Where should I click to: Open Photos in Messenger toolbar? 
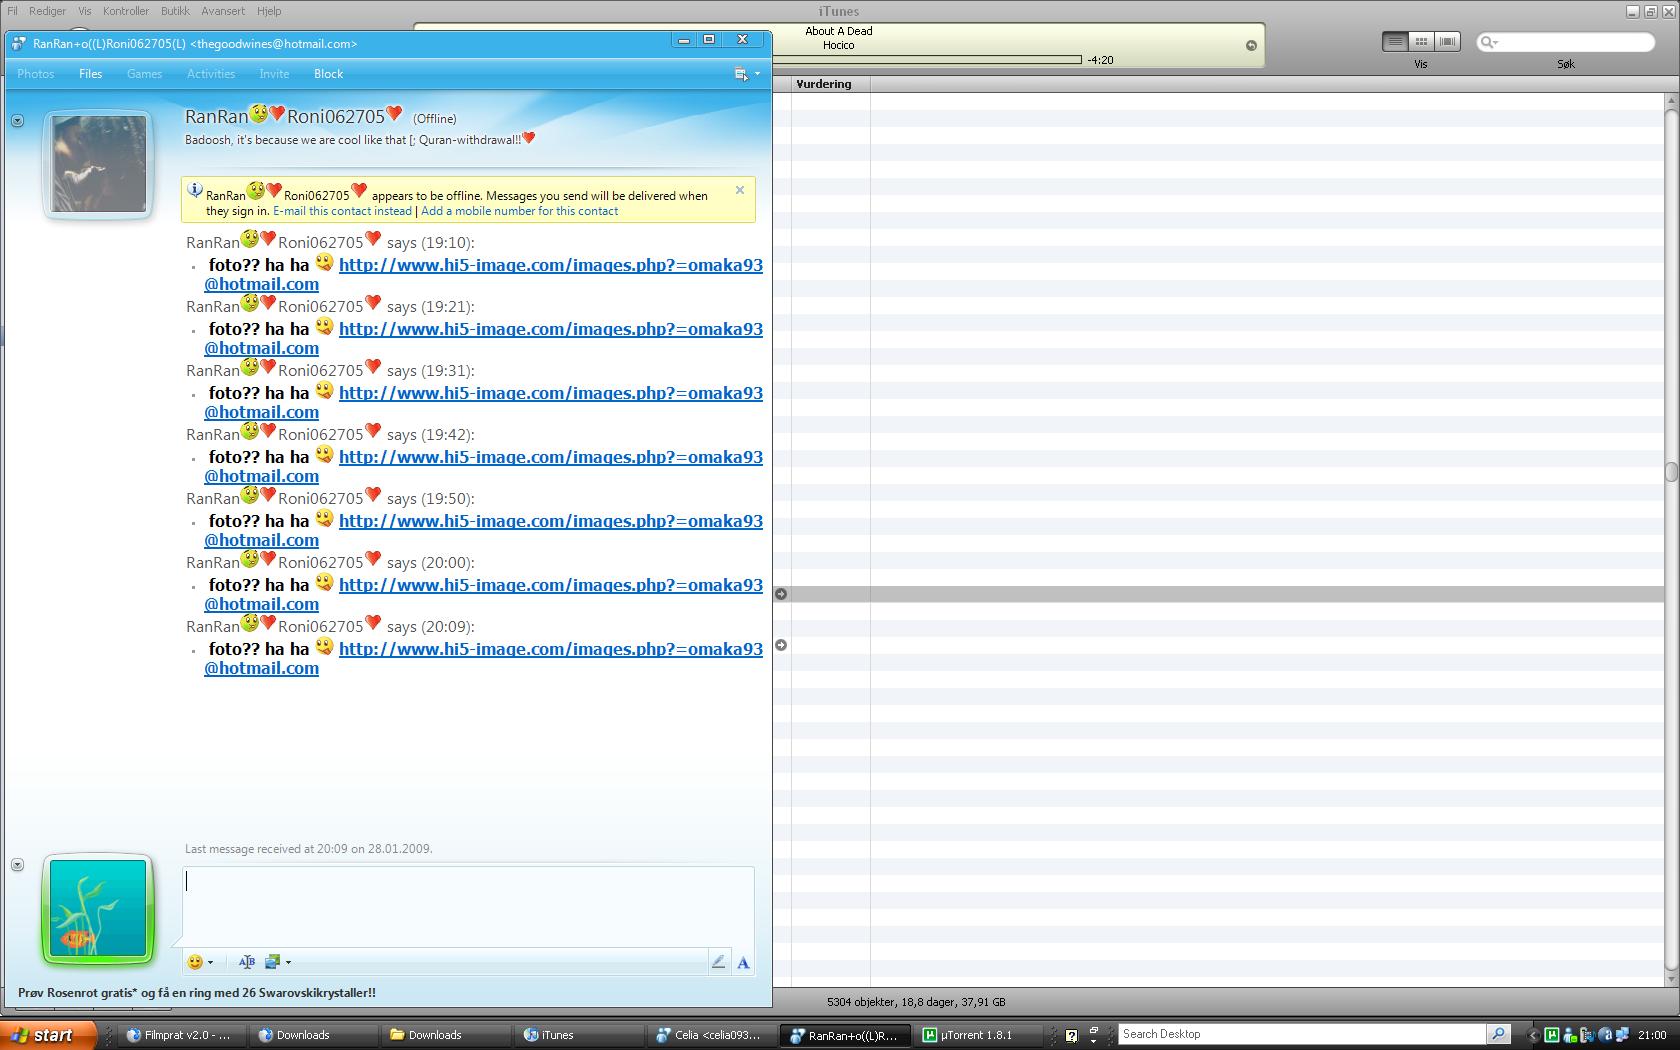tap(36, 74)
